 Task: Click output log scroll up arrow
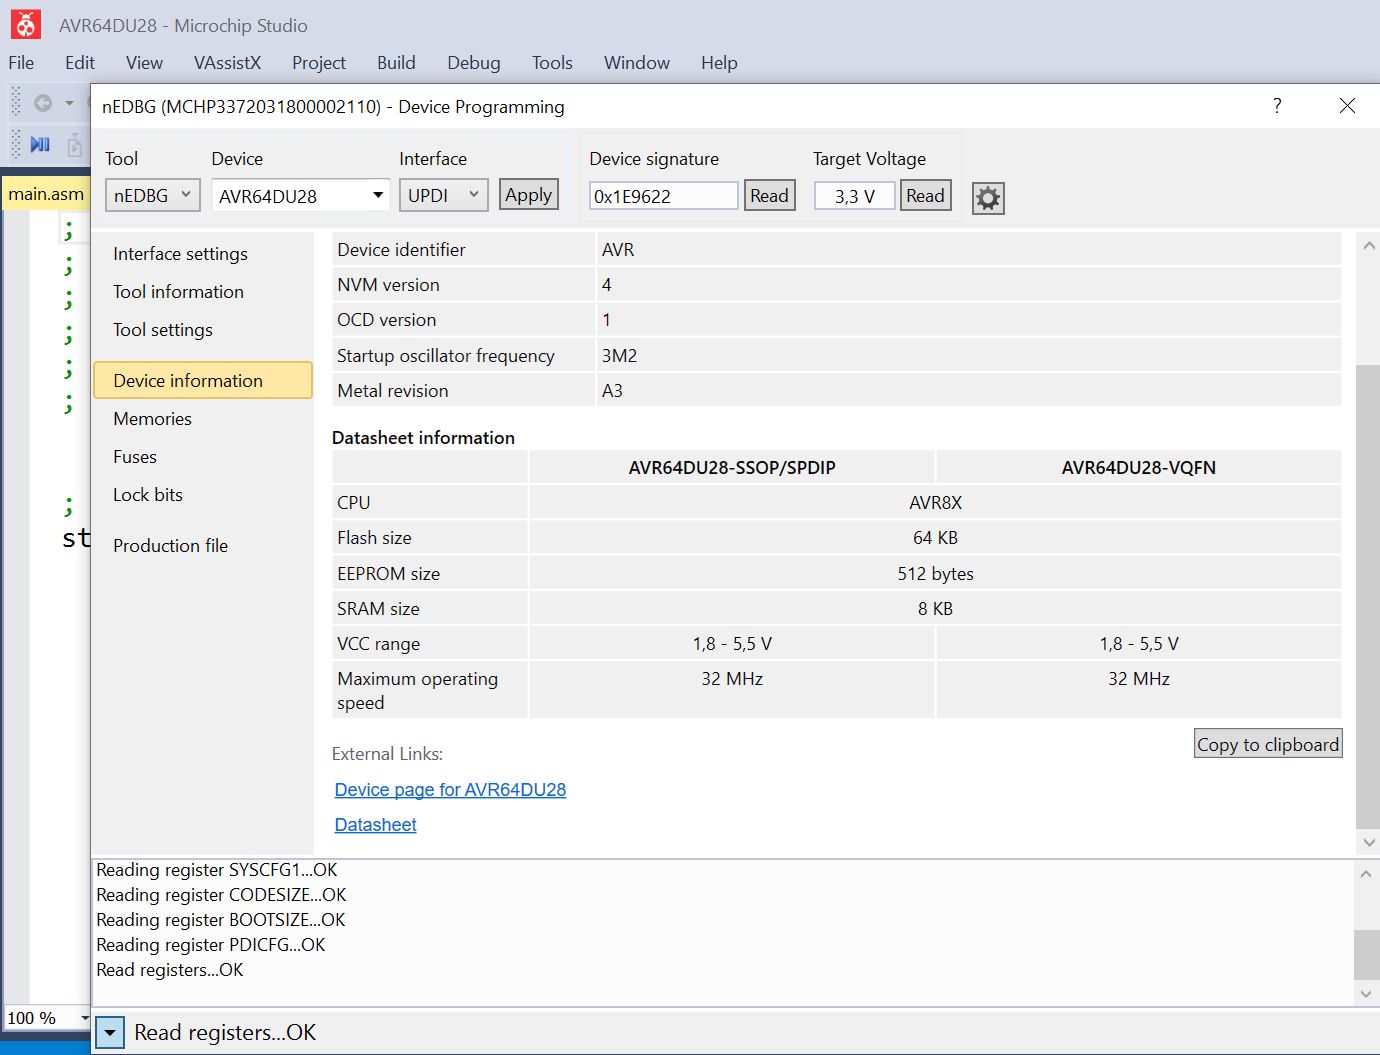1366,873
